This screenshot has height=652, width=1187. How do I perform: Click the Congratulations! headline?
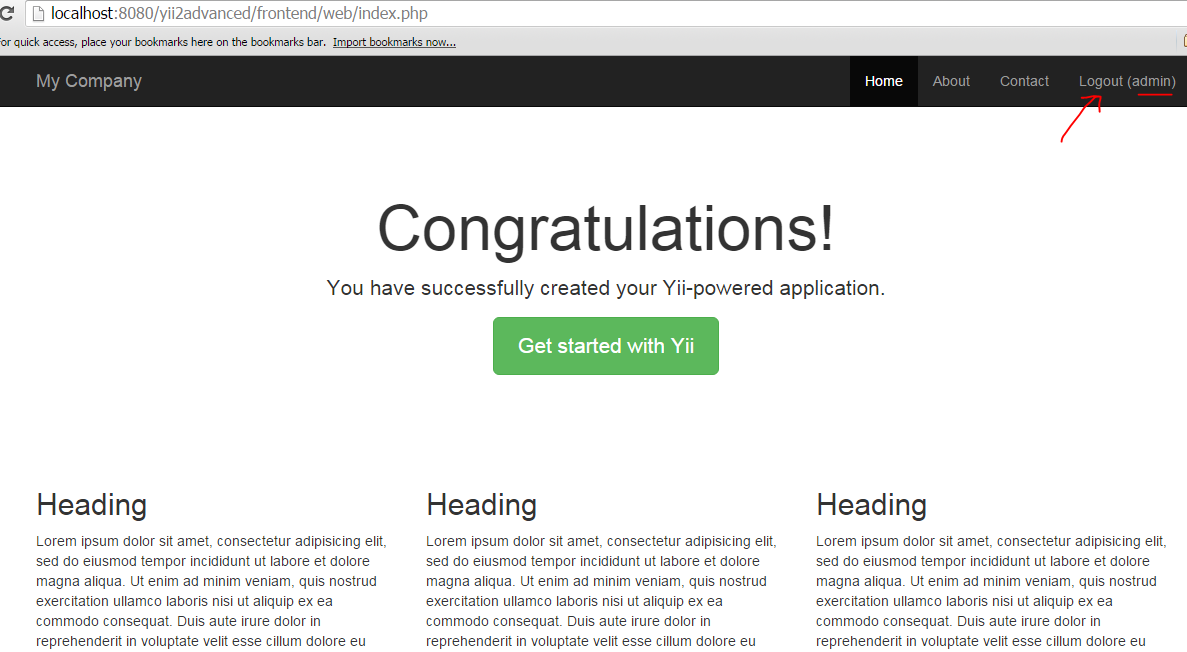tap(605, 228)
